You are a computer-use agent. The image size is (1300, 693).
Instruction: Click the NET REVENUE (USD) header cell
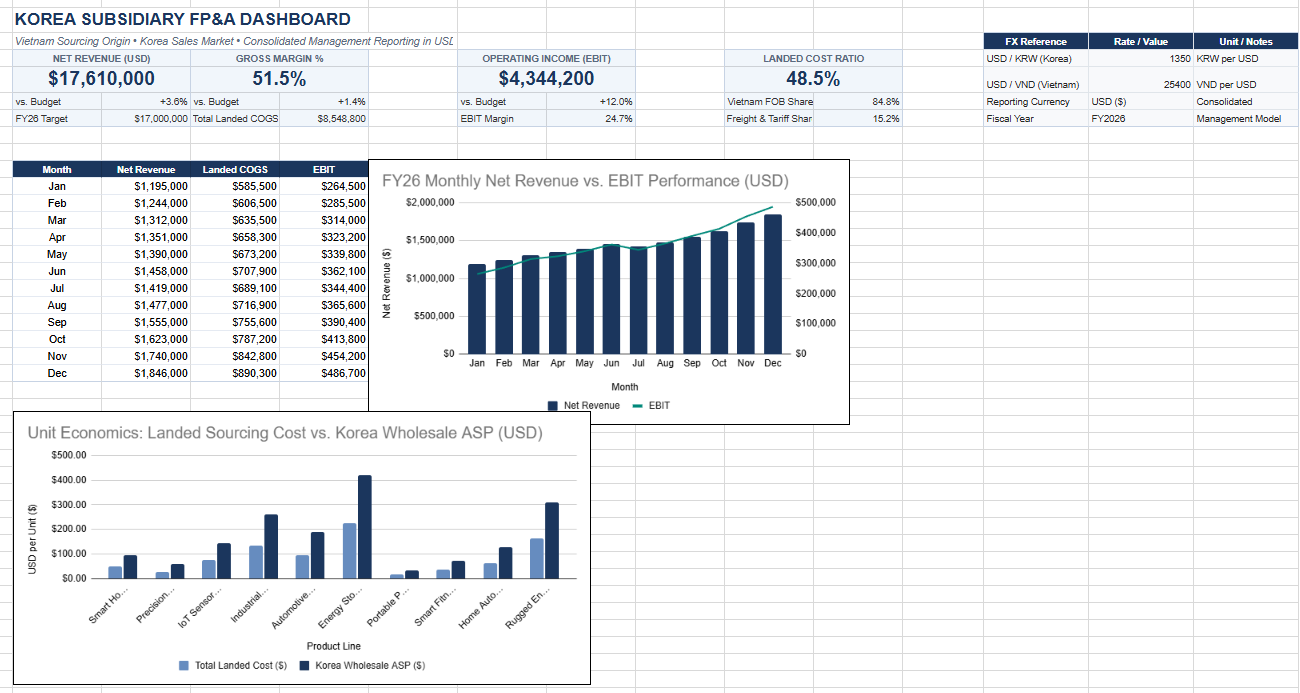(x=101, y=59)
